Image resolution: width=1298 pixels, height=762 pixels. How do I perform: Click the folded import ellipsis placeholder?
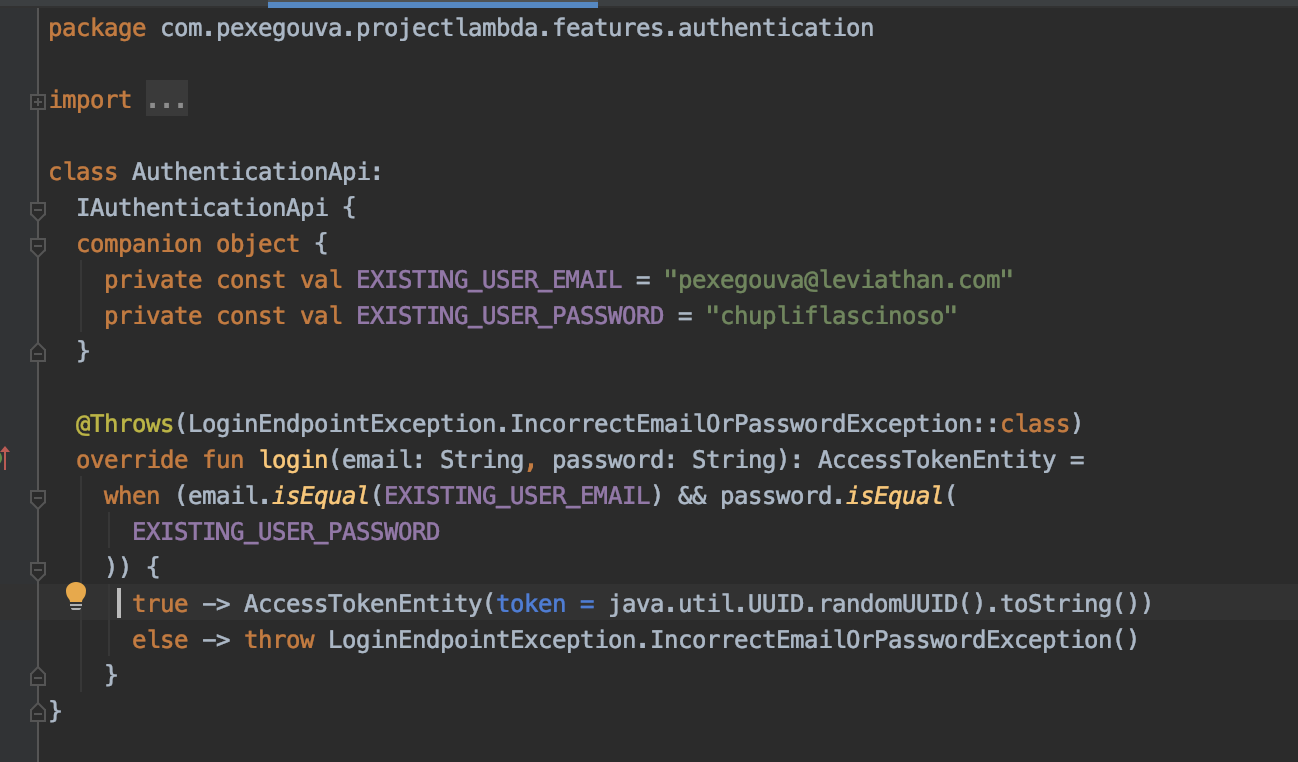tap(166, 100)
